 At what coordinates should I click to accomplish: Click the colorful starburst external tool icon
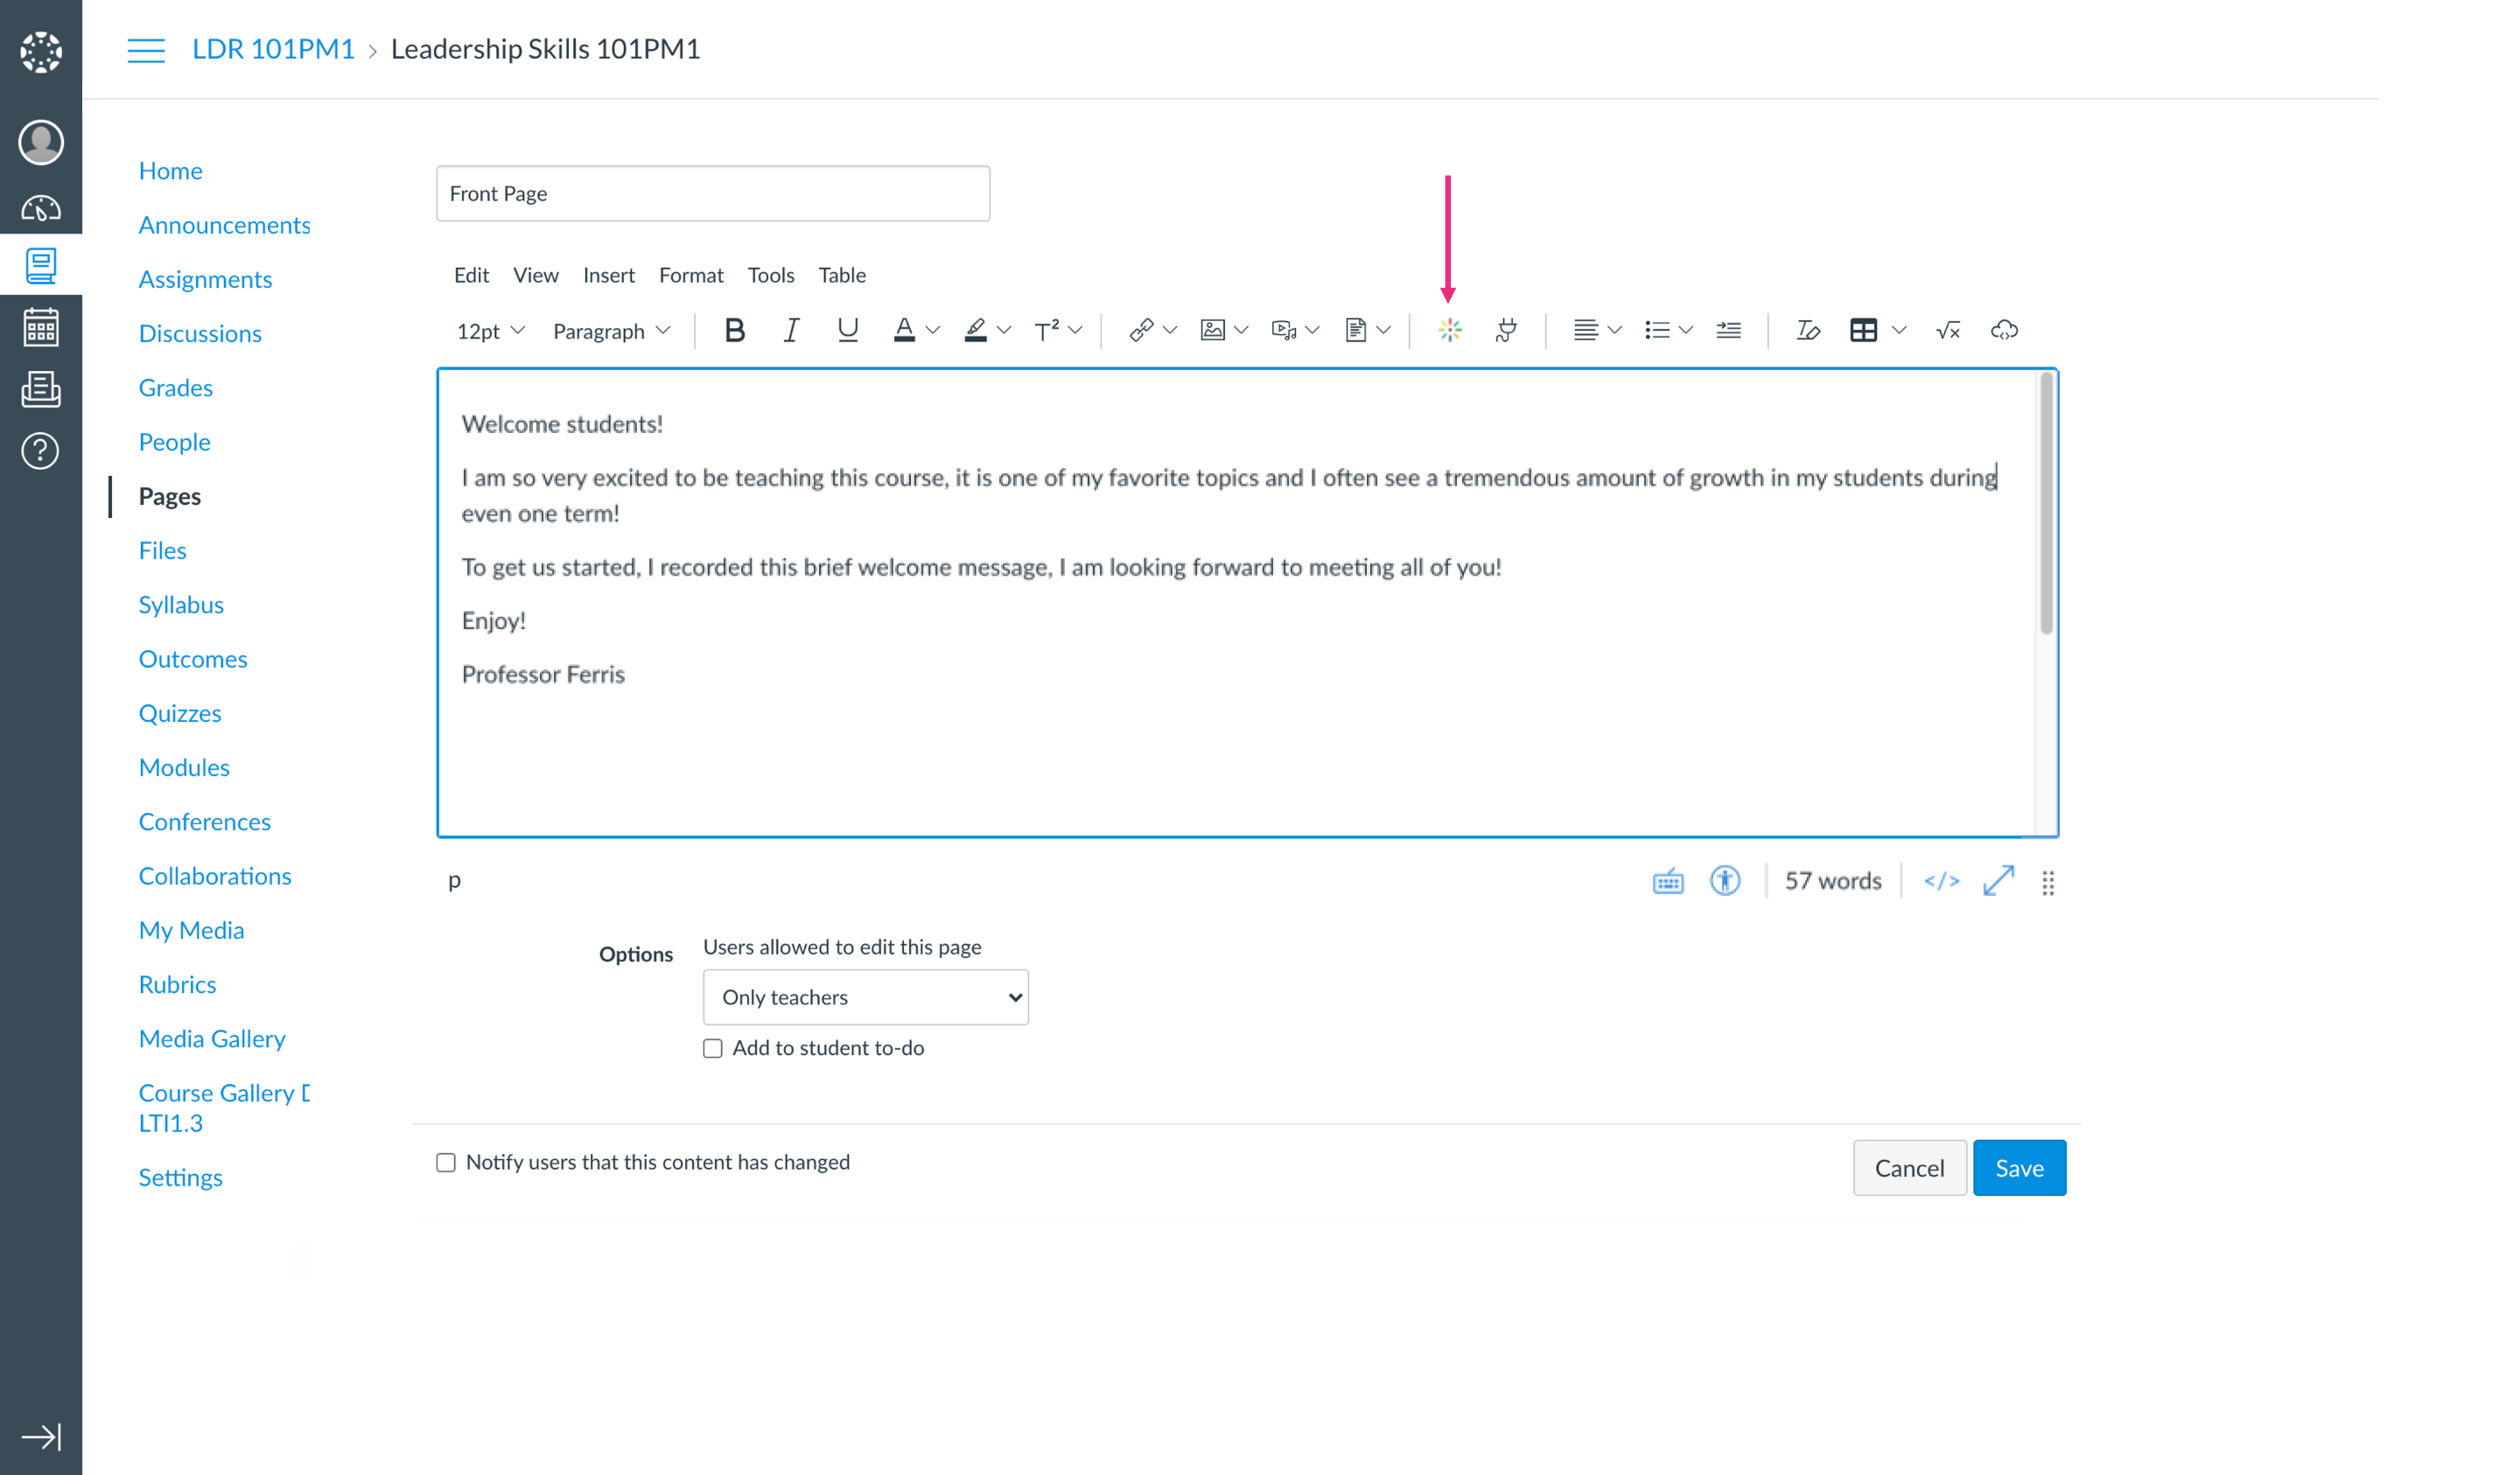pos(1449,330)
